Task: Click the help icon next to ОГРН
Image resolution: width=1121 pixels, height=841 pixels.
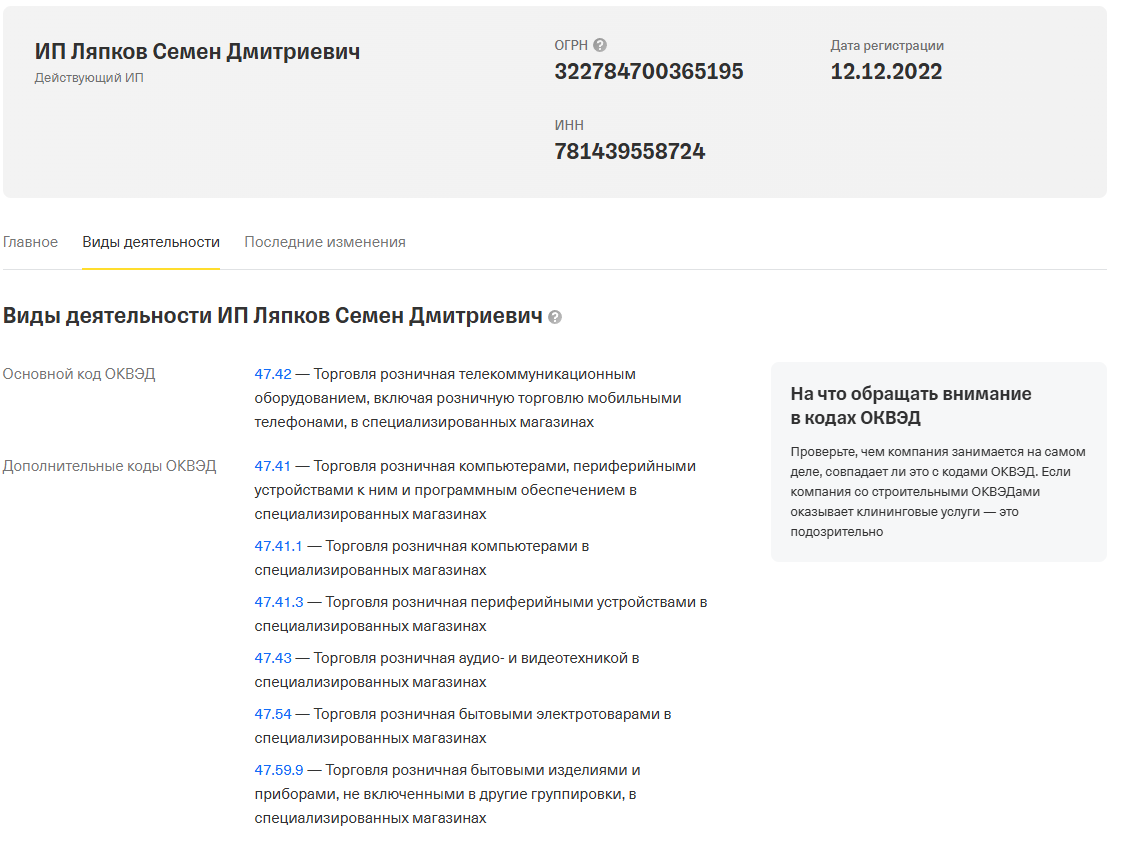Action: (600, 45)
